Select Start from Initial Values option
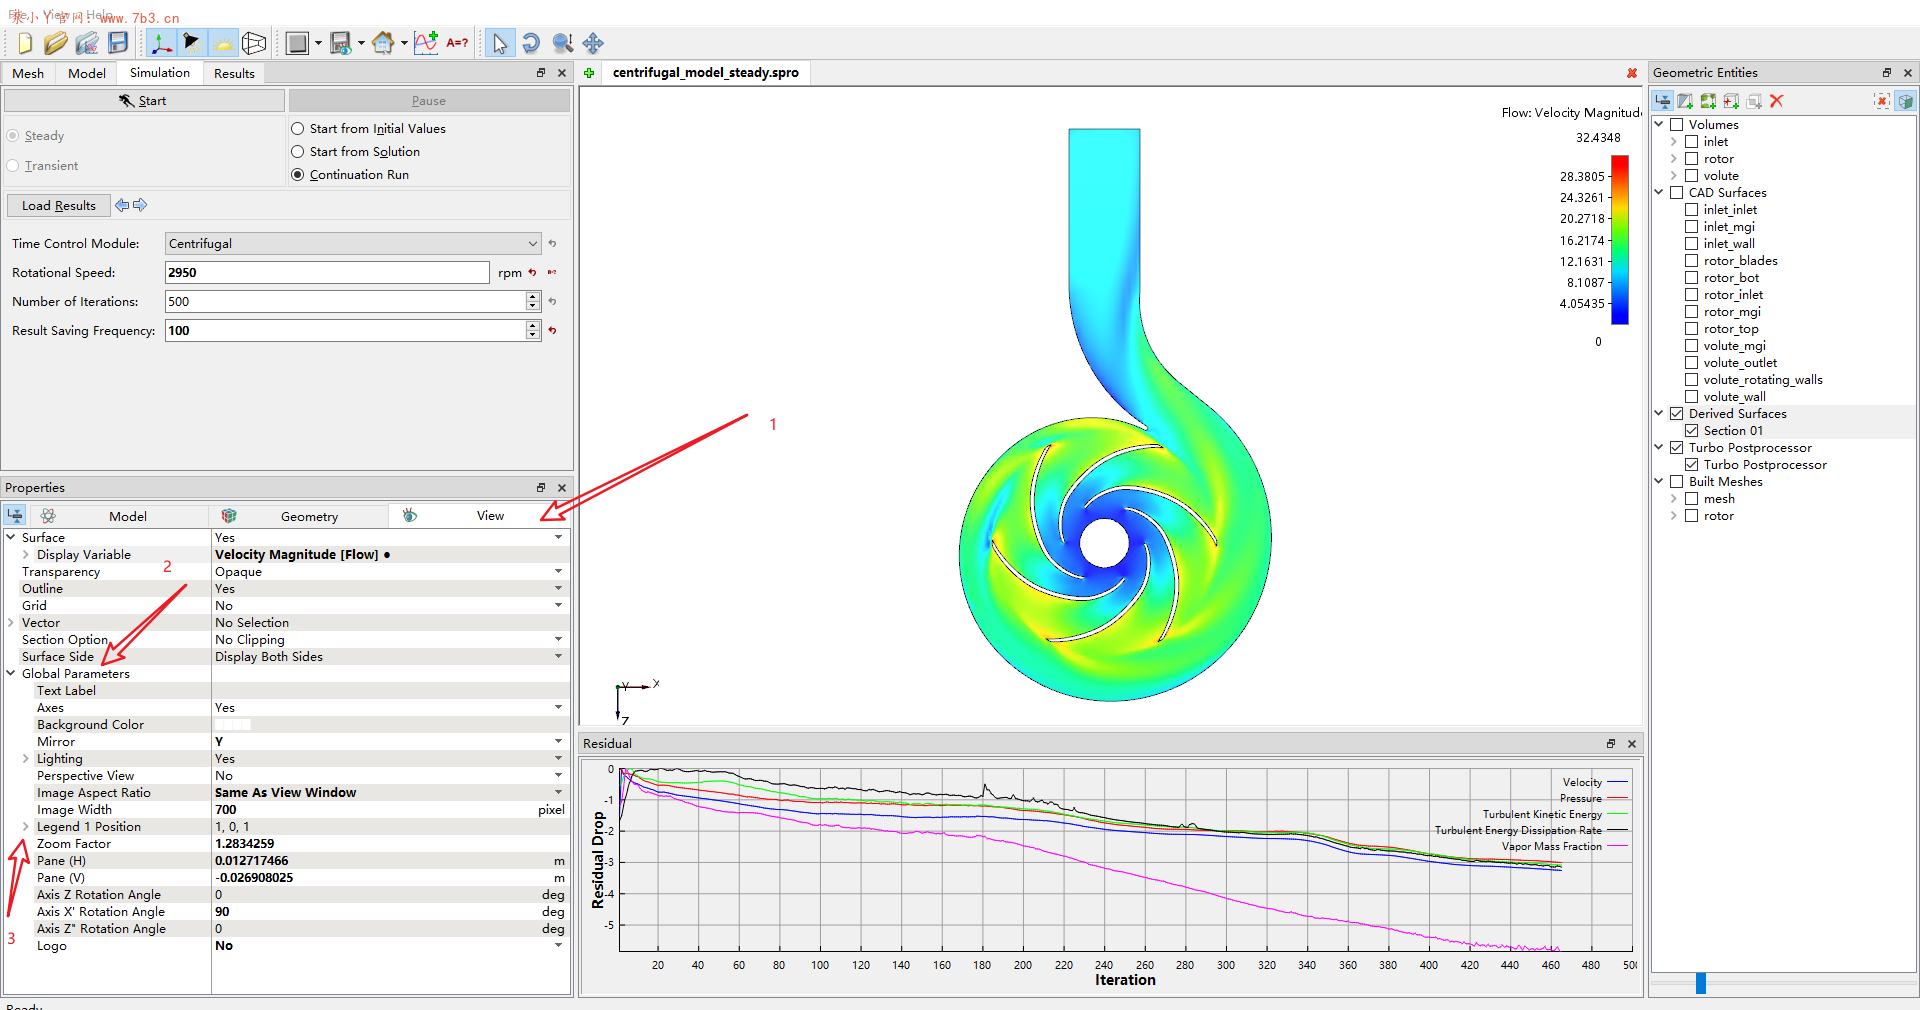Screen dimensions: 1920x1010 [298, 129]
